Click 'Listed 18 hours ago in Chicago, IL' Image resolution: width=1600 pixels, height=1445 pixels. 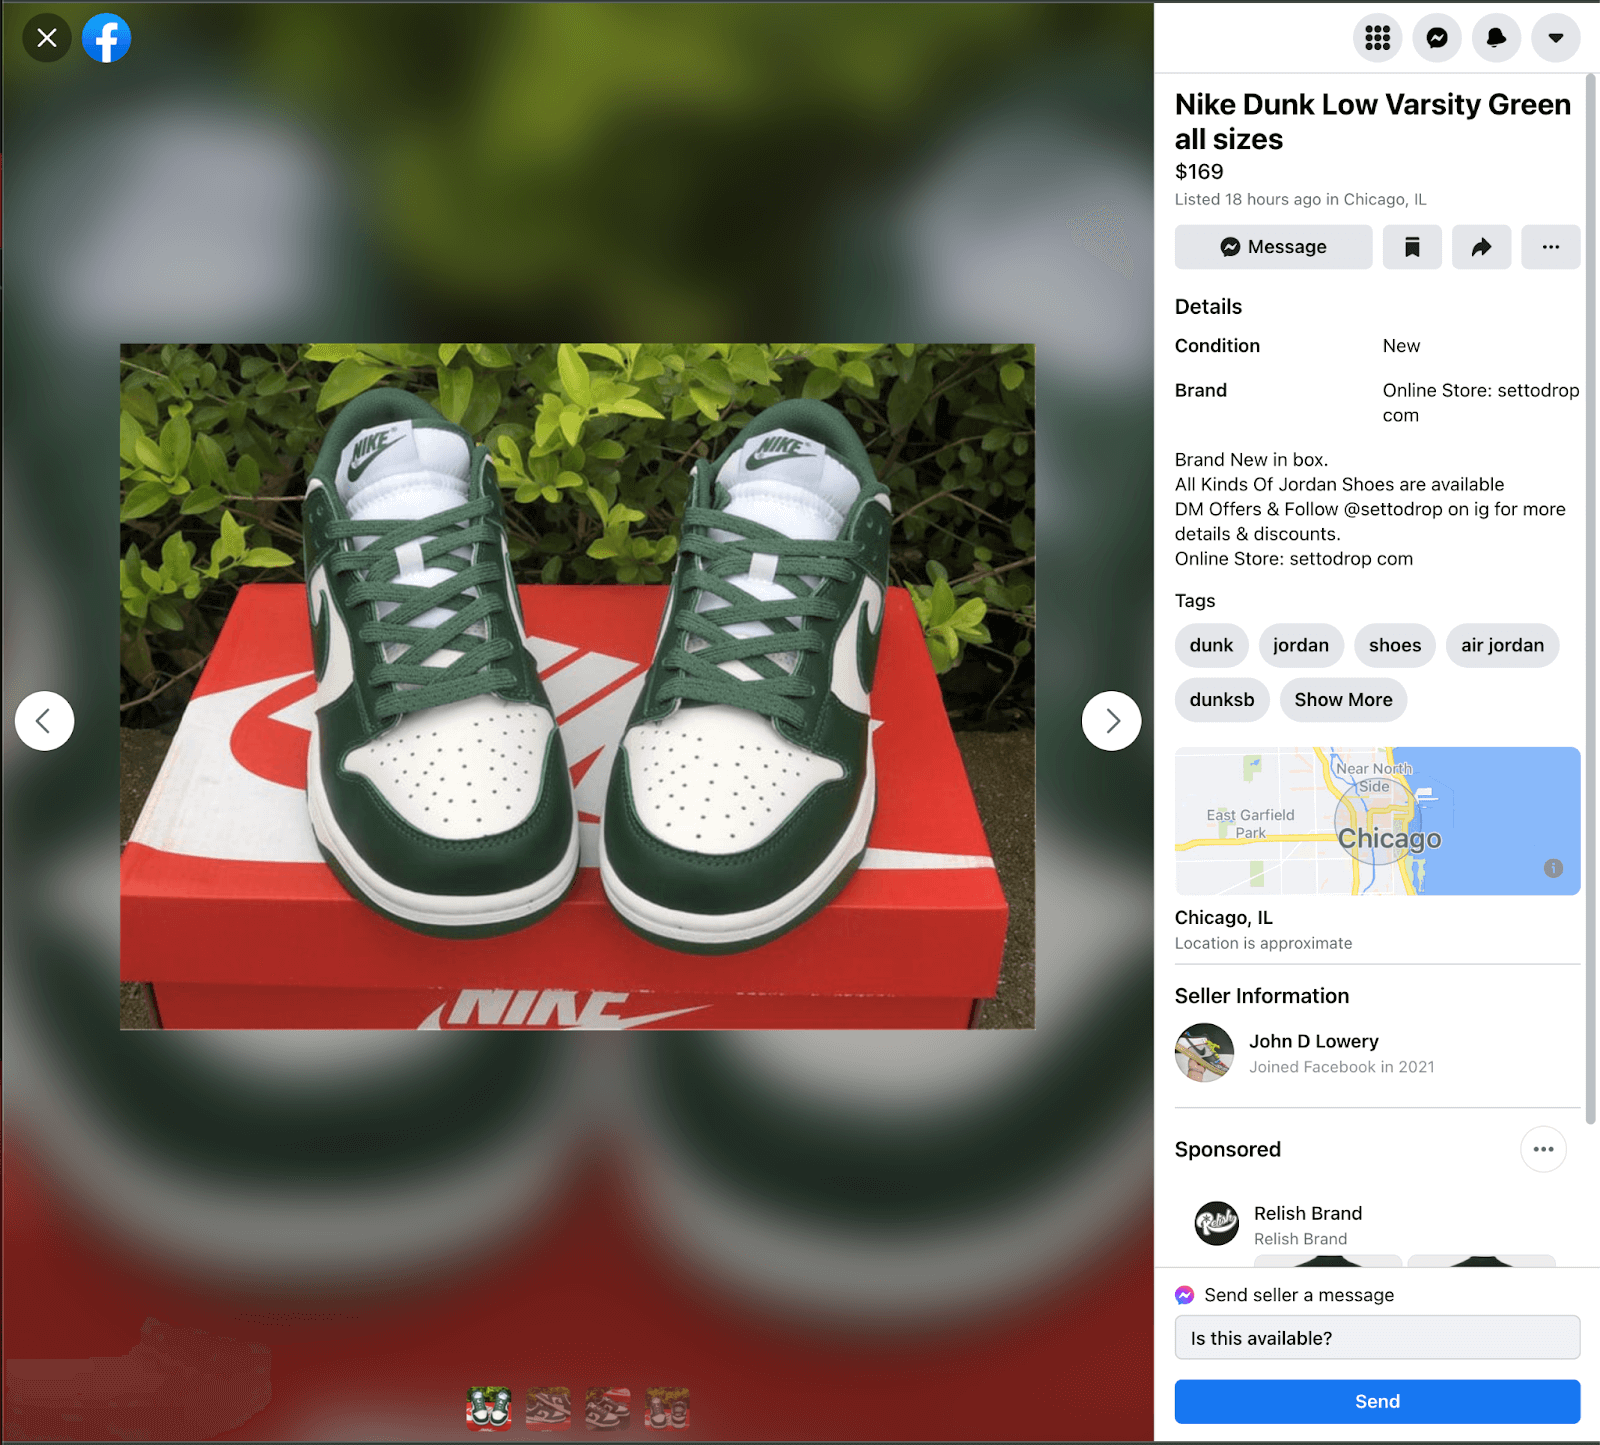pos(1300,199)
